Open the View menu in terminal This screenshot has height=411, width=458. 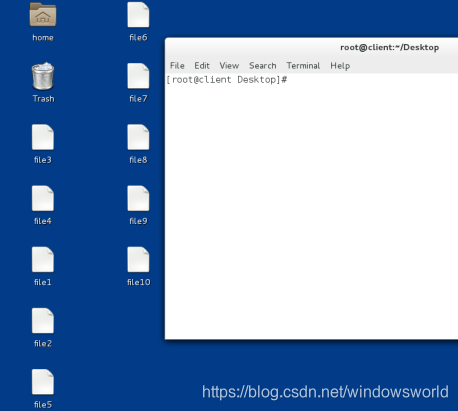coord(229,66)
